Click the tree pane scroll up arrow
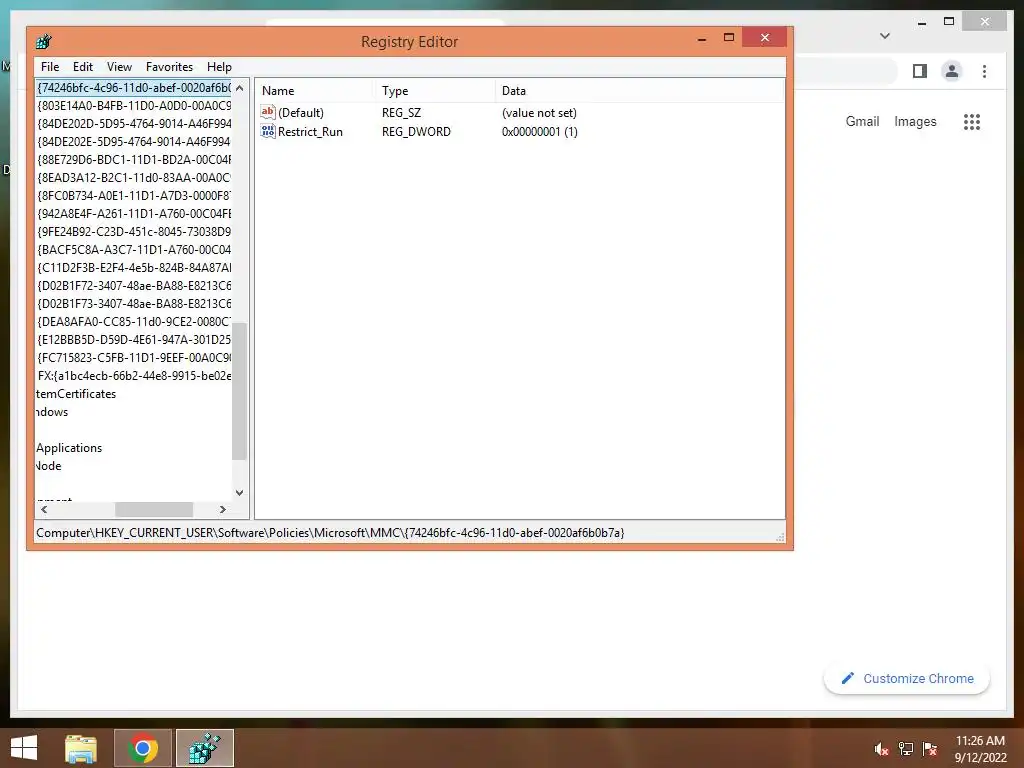The image size is (1024, 768). click(240, 88)
